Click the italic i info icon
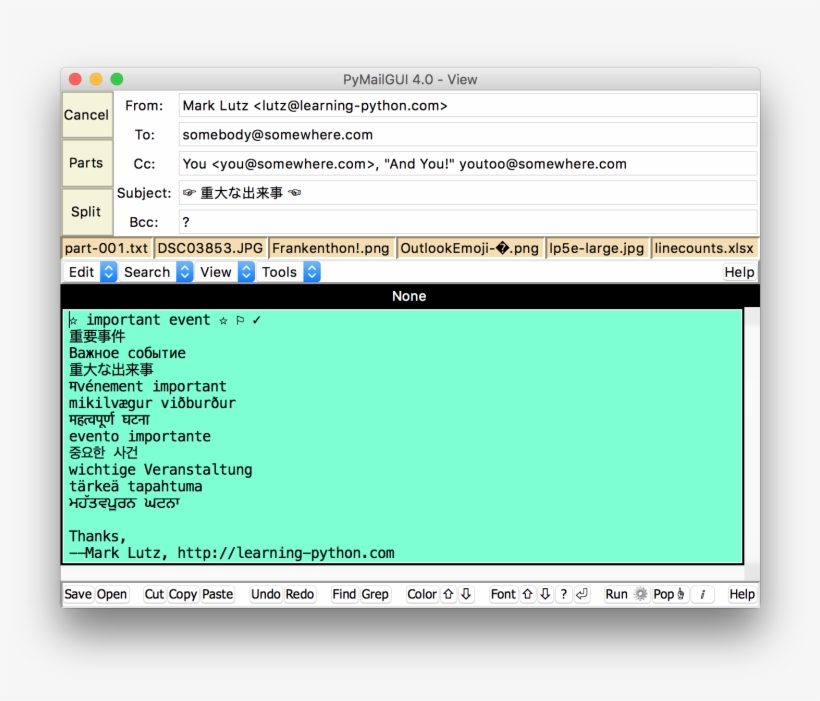Image resolution: width=820 pixels, height=701 pixels. [x=702, y=594]
